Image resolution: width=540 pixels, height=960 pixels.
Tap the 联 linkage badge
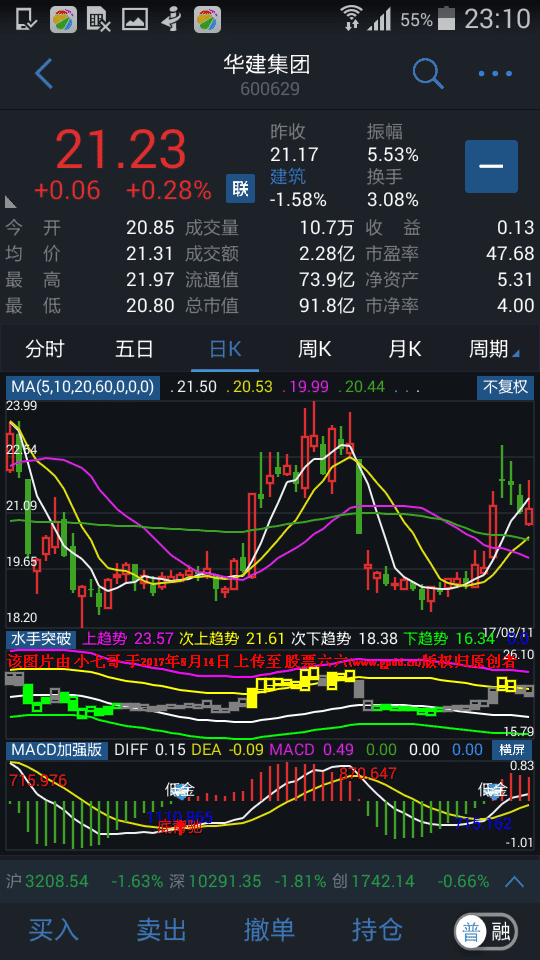click(x=240, y=189)
